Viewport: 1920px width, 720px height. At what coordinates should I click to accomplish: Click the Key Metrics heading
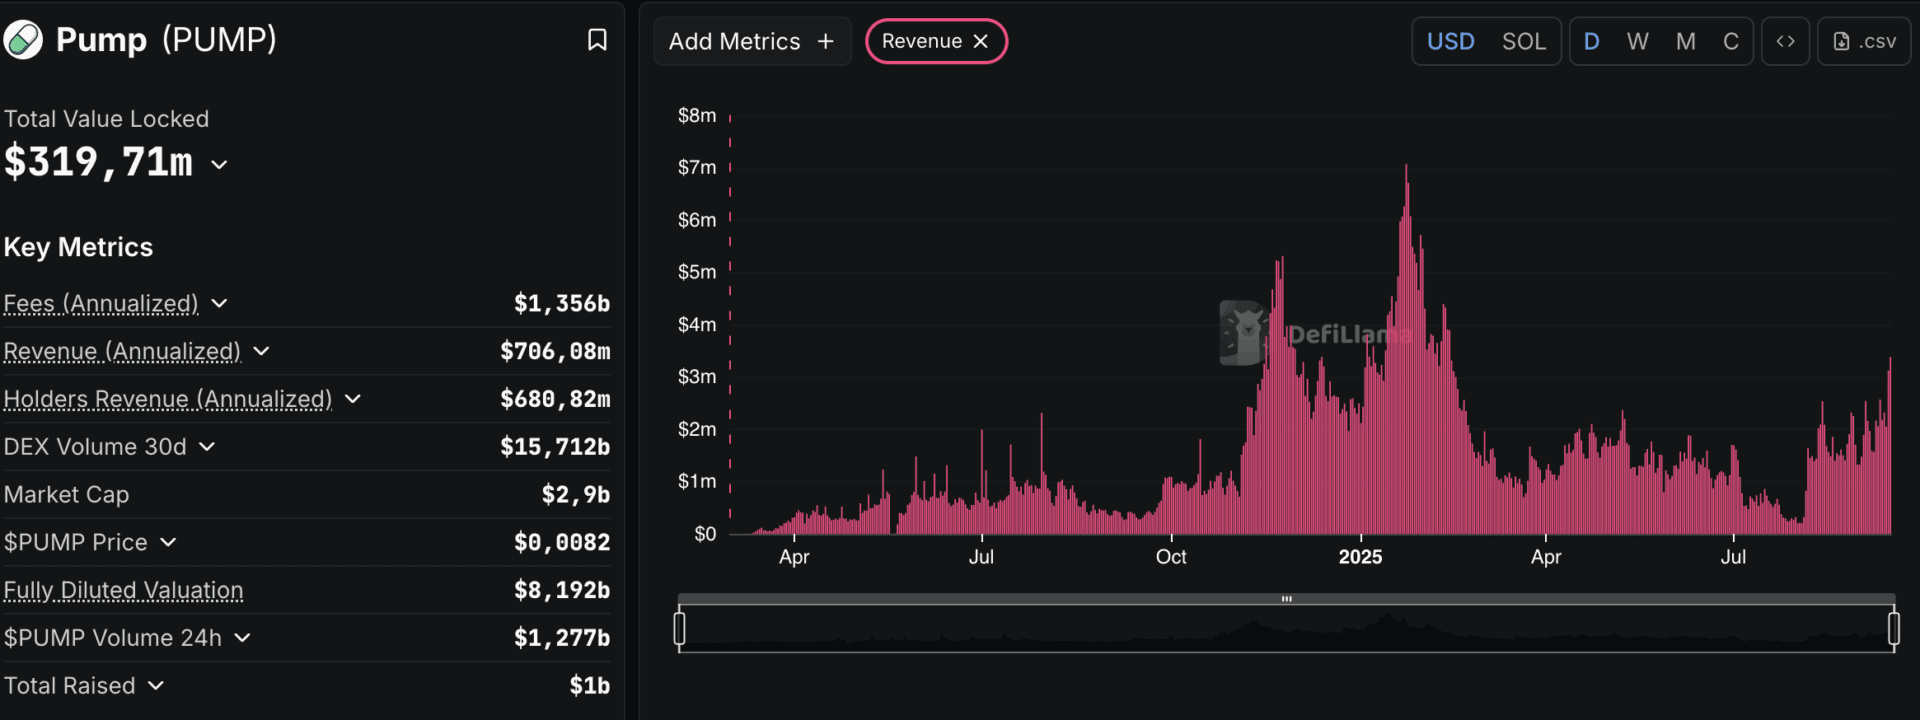[x=78, y=247]
